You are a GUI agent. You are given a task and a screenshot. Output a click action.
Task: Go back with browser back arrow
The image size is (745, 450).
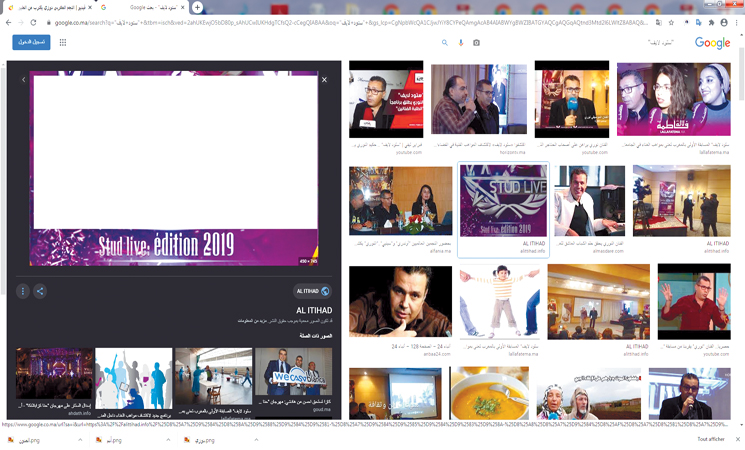(8, 22)
